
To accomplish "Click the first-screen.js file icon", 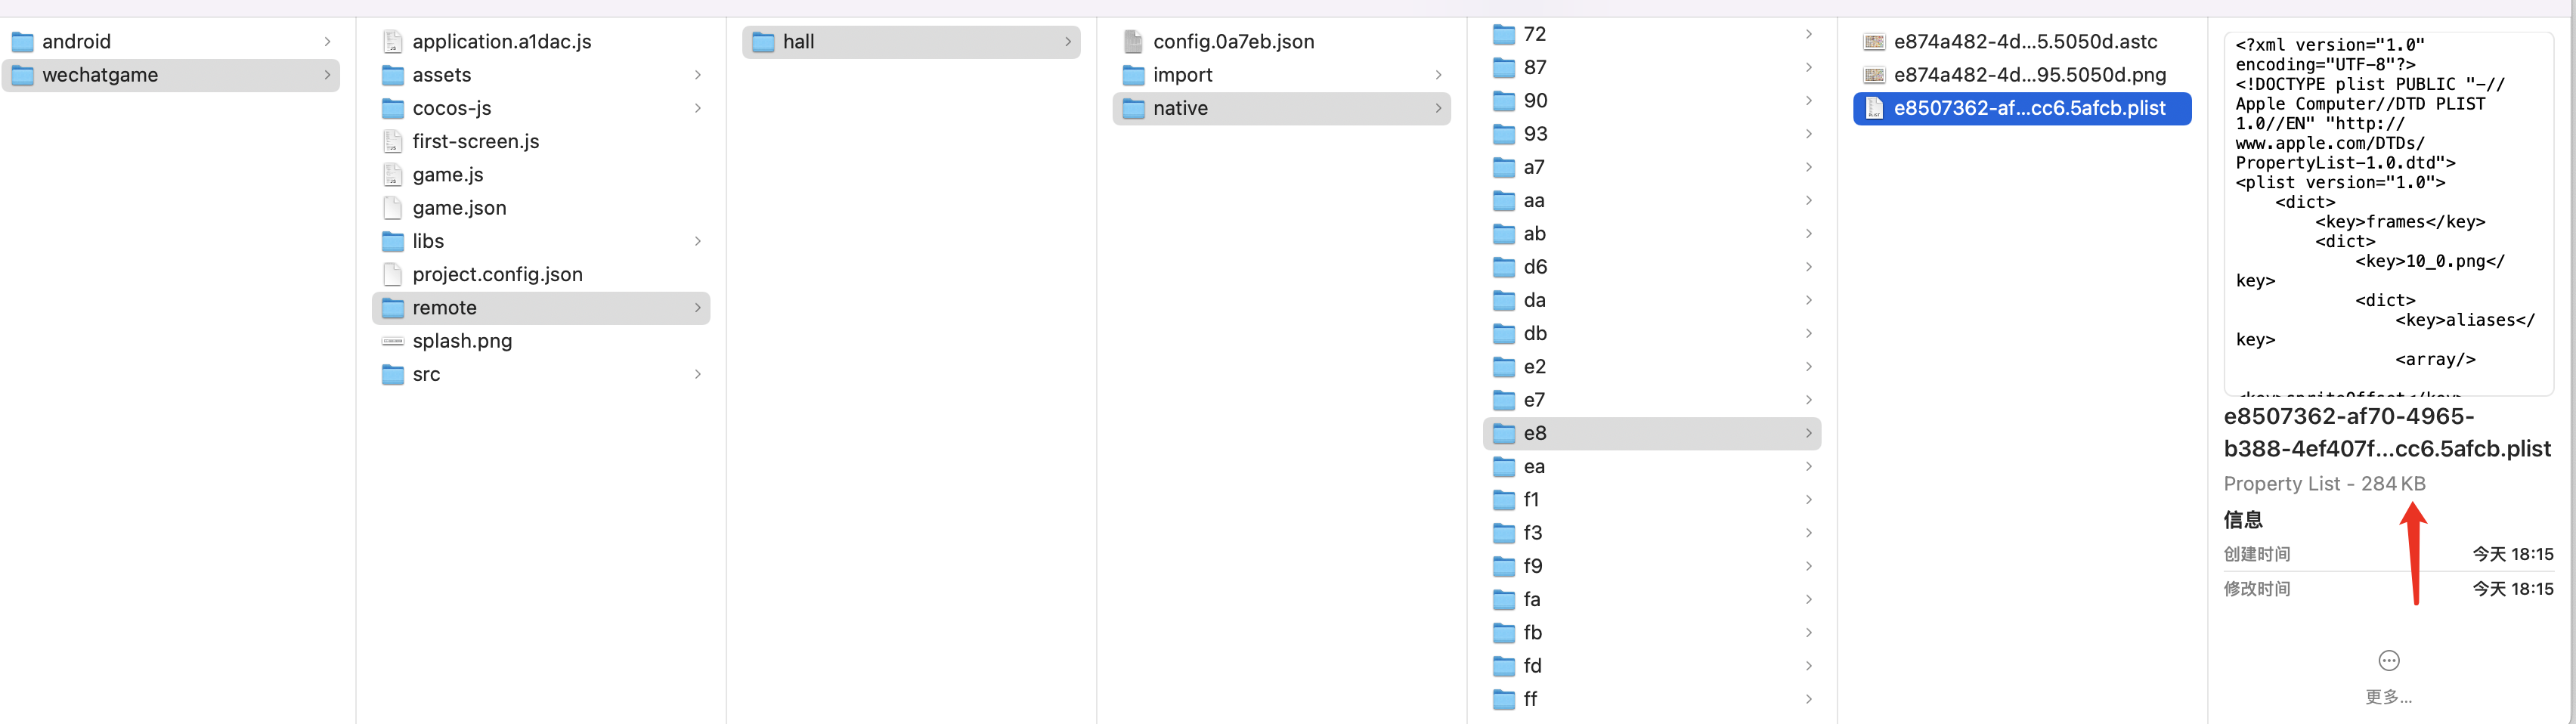I will pos(393,141).
